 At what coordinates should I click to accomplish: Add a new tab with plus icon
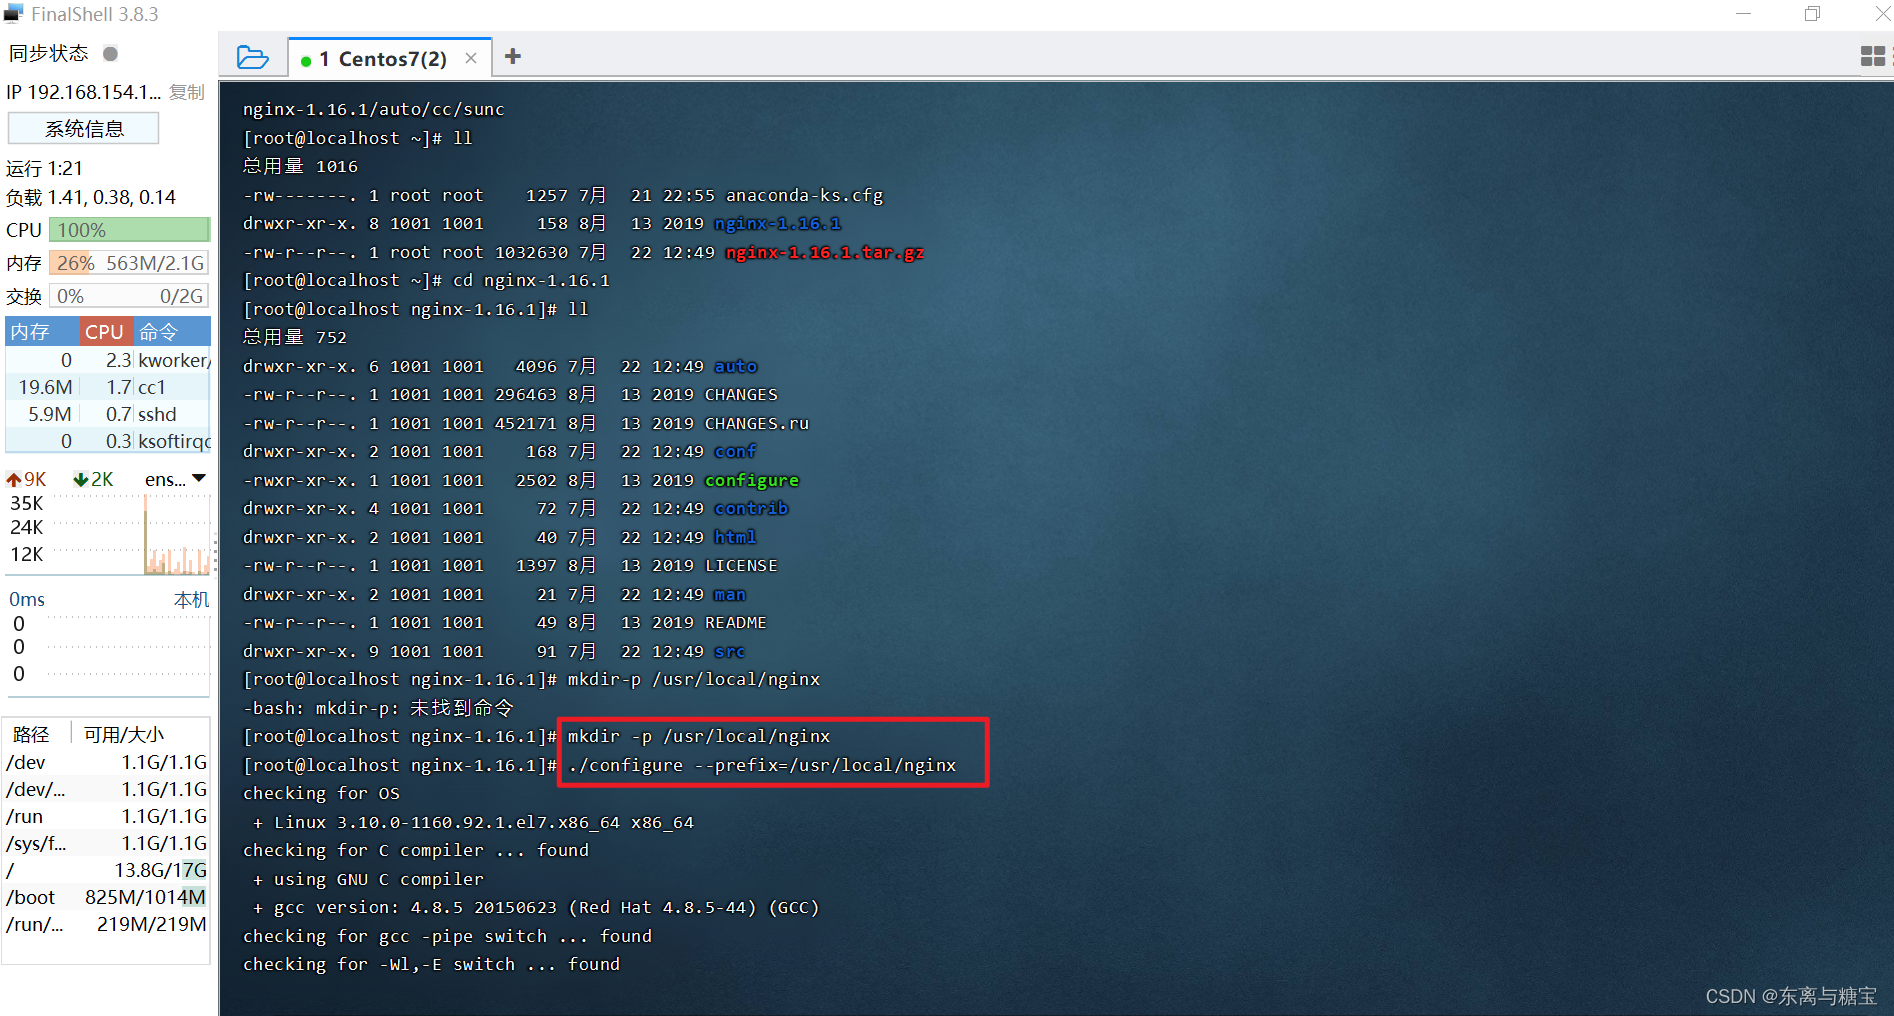tap(513, 57)
